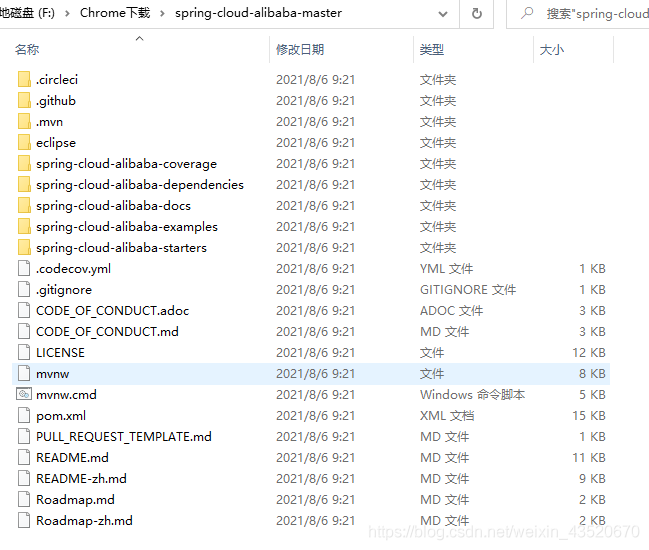Screen dimensions: 649x550
Task: Click spring-cloud-alibaba-master breadcrumb segment
Action: [258, 13]
